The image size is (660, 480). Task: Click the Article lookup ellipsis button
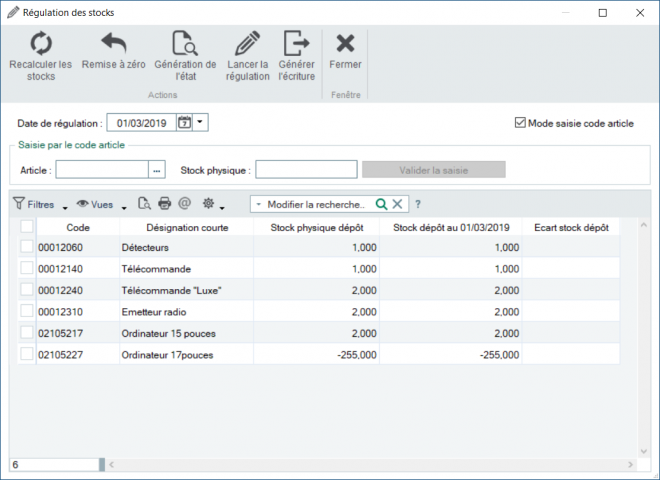click(x=156, y=170)
